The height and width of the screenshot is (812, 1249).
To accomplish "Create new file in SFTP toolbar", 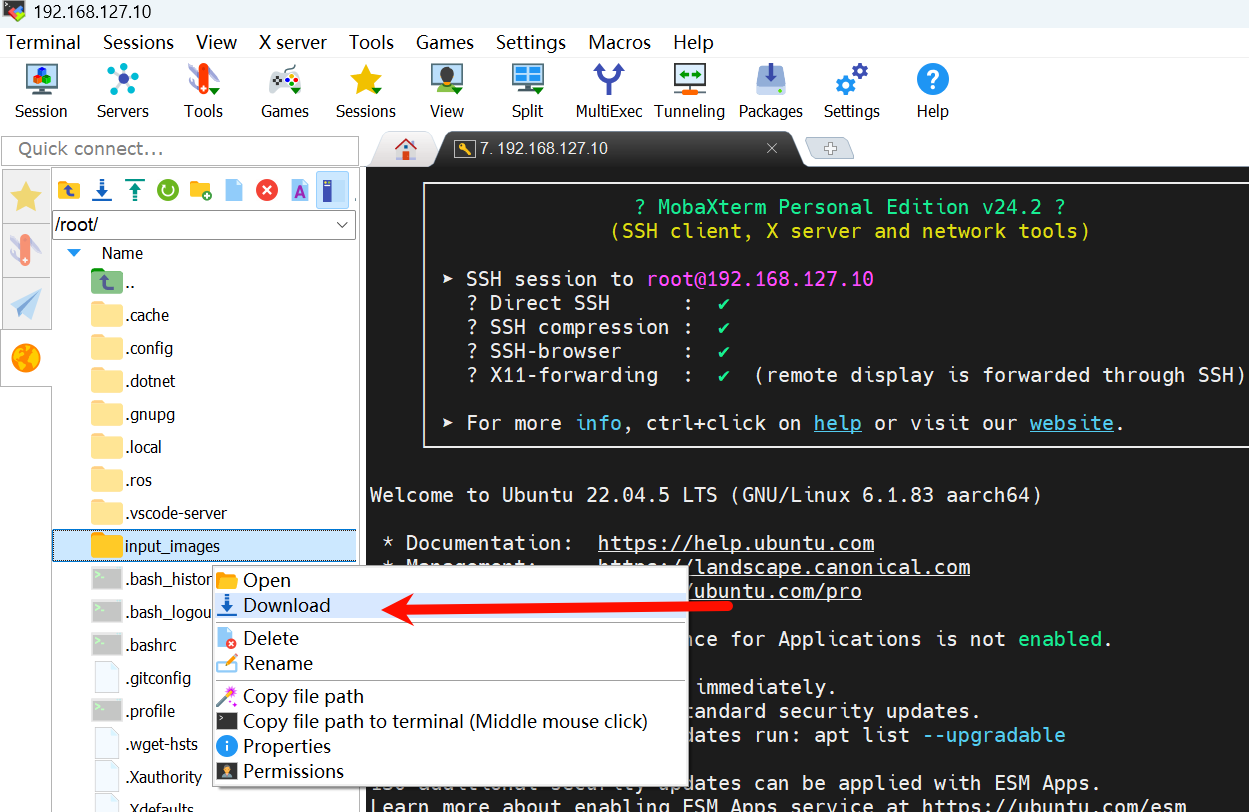I will [234, 189].
